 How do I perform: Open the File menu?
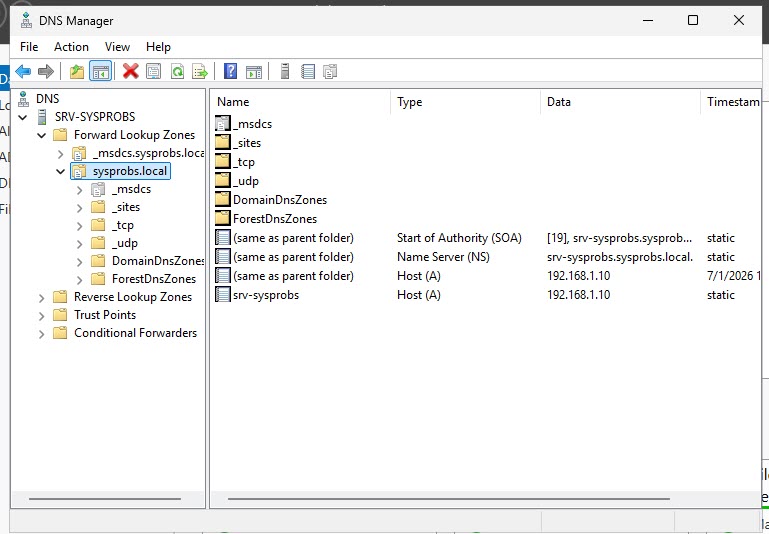pyautogui.click(x=29, y=47)
